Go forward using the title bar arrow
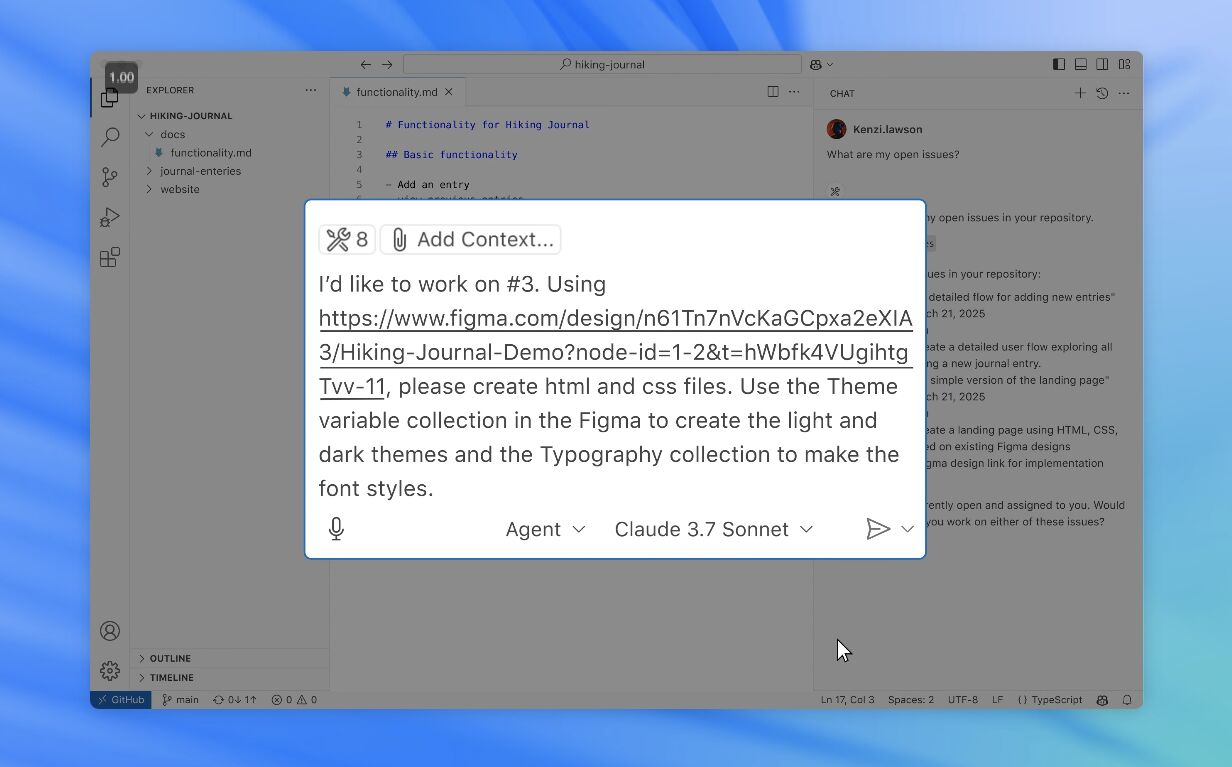 (x=387, y=64)
